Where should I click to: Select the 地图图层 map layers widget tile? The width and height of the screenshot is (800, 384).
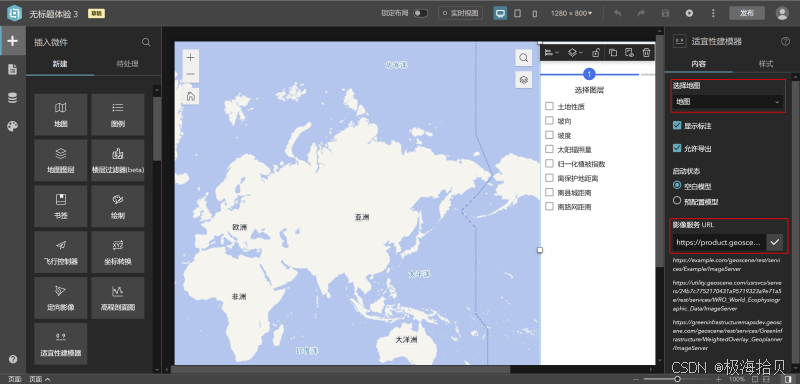61,161
